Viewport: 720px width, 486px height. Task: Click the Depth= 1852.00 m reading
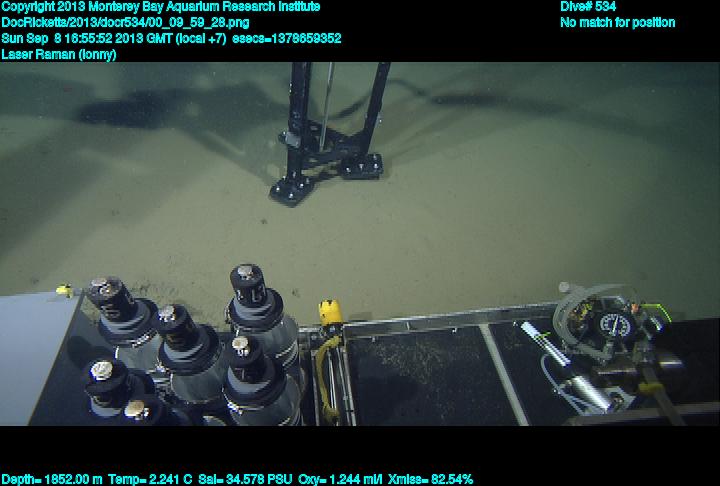52,480
